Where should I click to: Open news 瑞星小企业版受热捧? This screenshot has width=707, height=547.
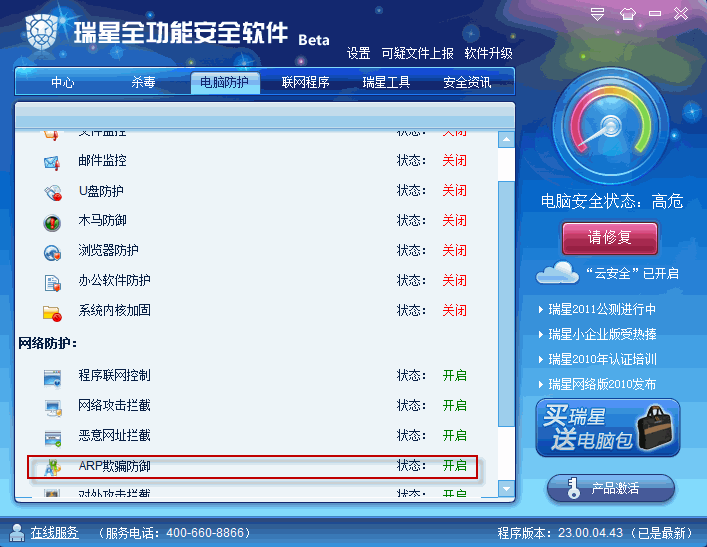pos(602,334)
